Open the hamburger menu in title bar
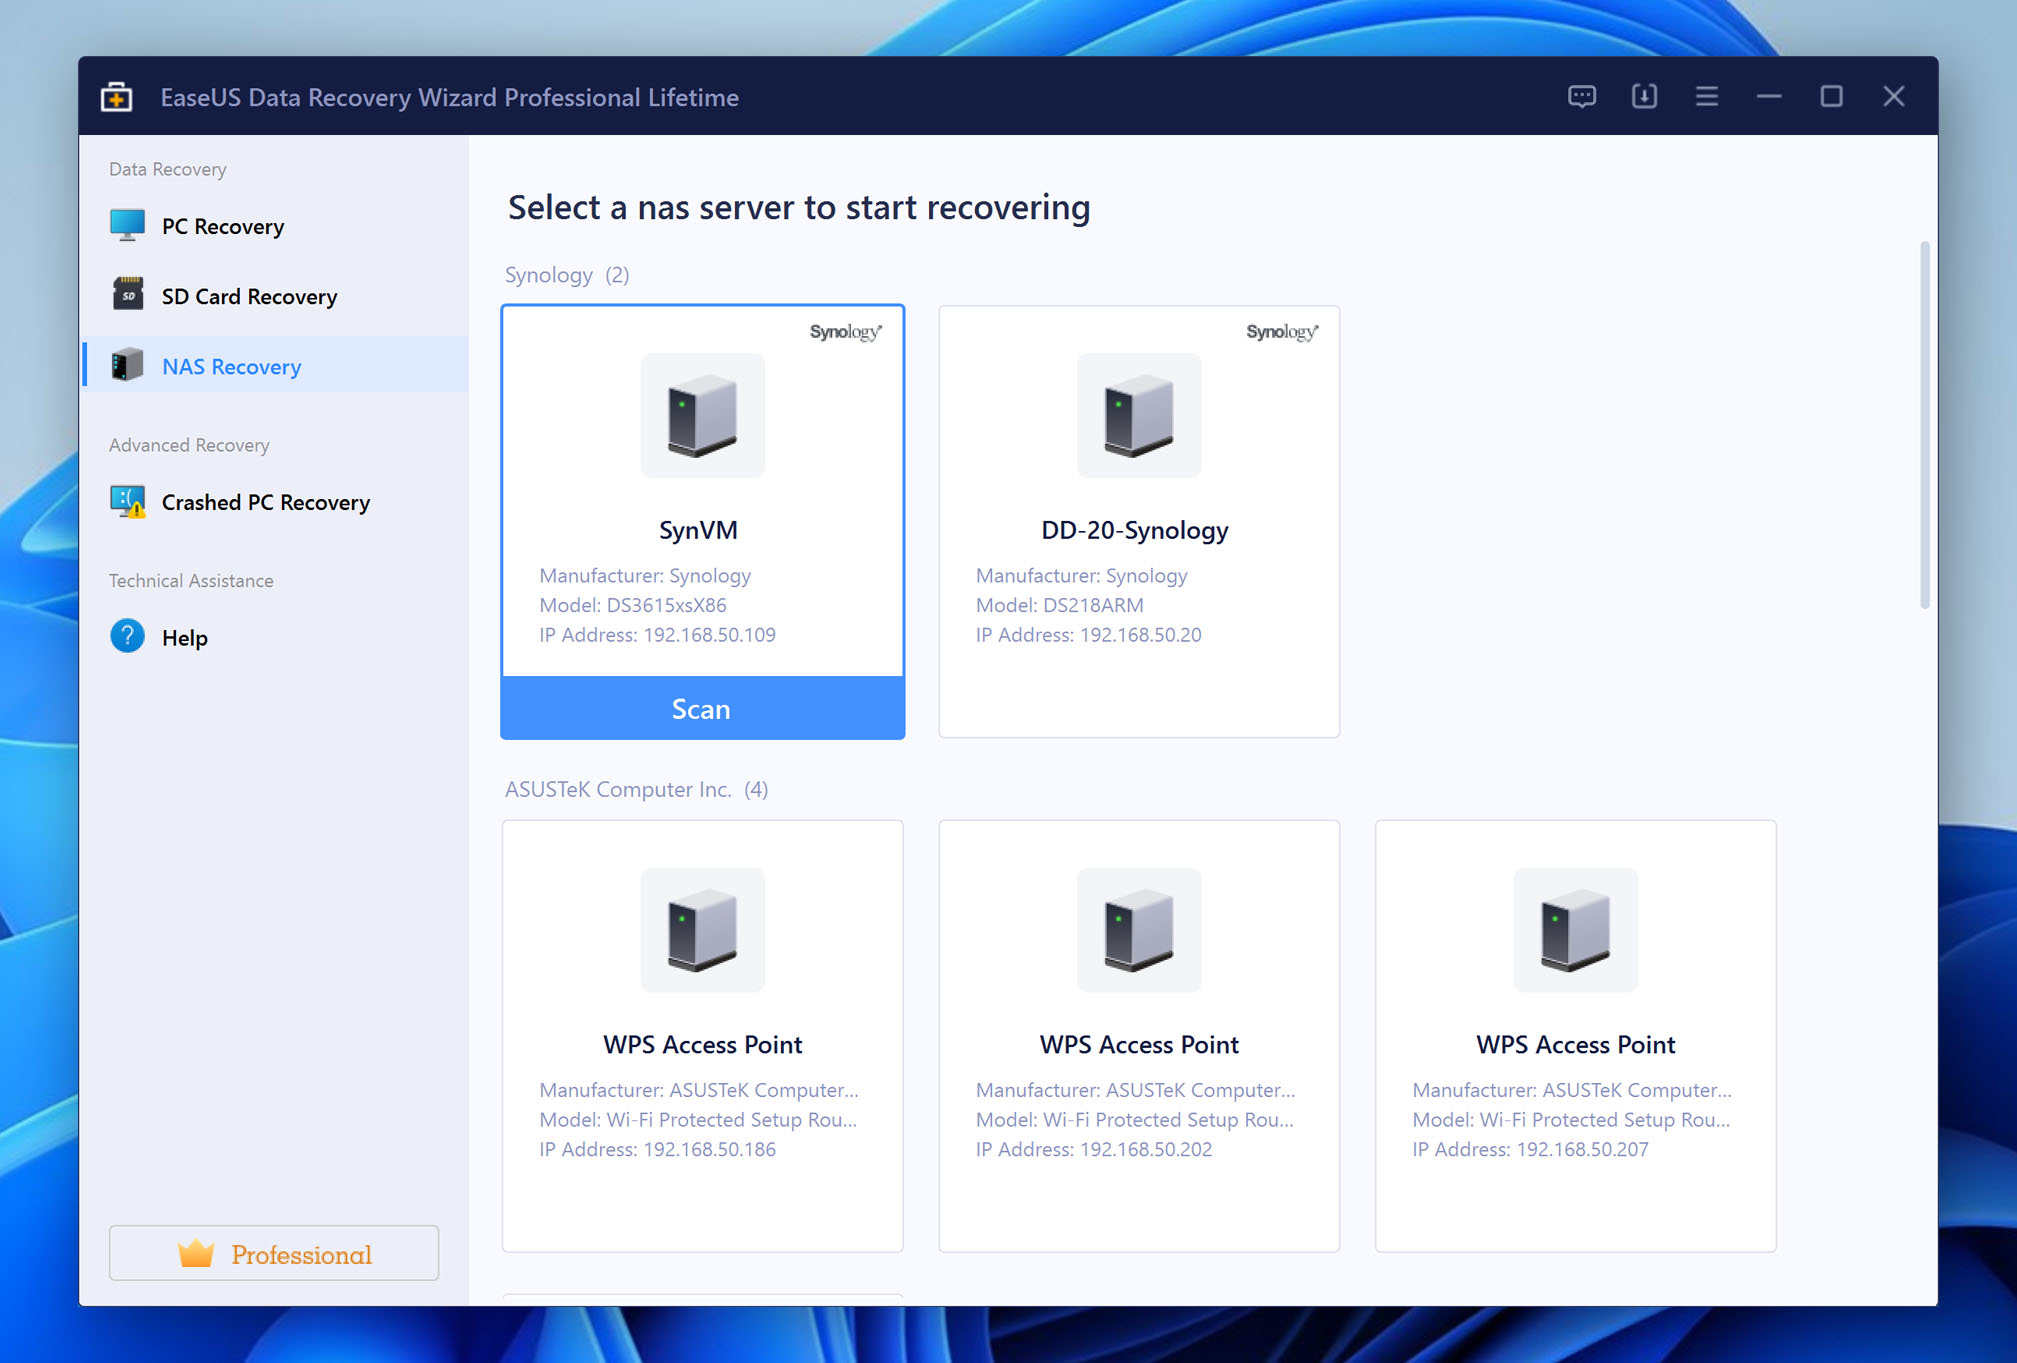Screen dimensions: 2017x1363 click(1707, 96)
